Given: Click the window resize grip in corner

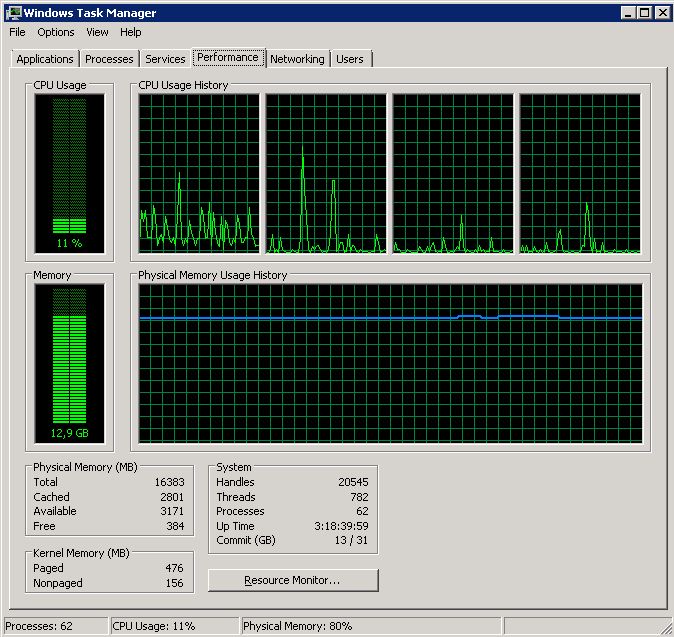Looking at the screenshot, I should [x=665, y=628].
